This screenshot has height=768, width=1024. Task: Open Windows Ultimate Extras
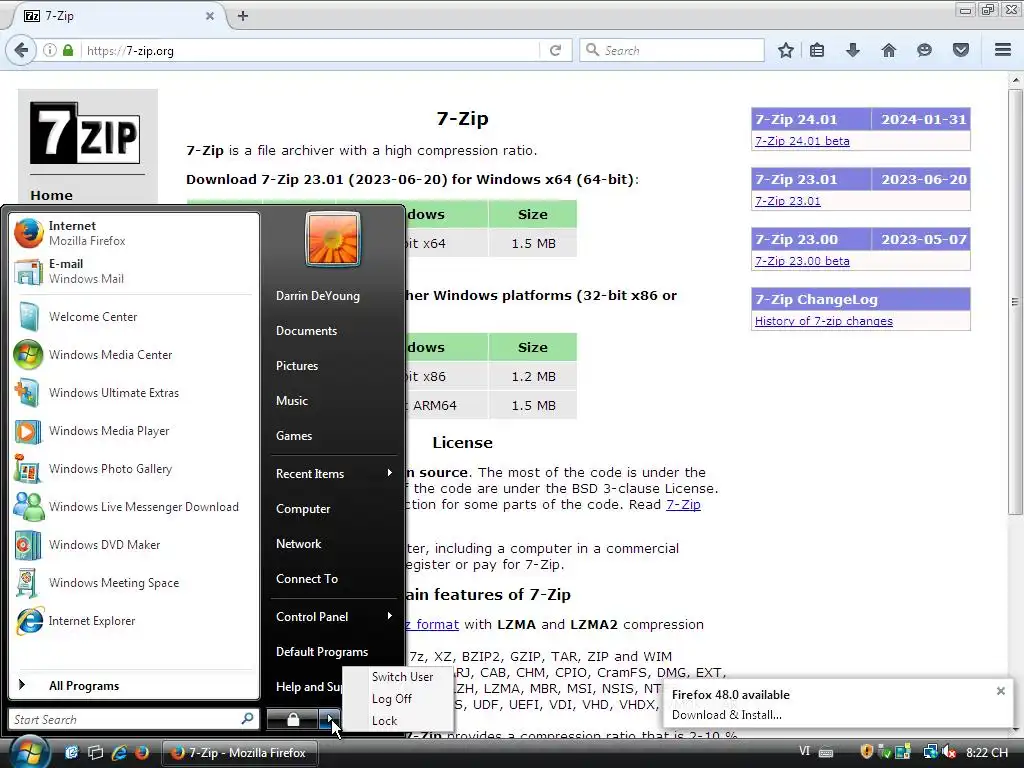tap(134, 392)
